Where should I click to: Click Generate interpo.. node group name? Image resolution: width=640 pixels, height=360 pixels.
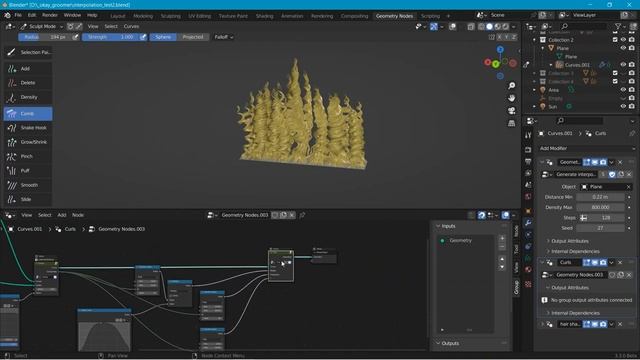coord(576,174)
